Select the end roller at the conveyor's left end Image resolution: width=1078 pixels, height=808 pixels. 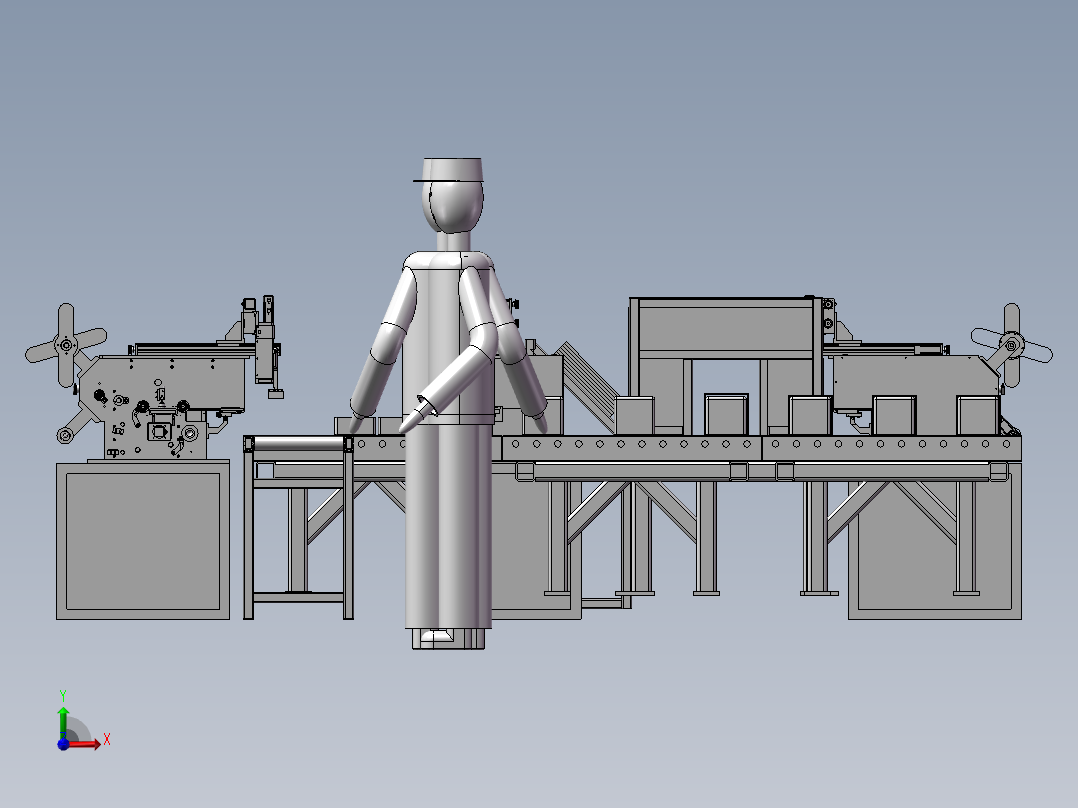point(297,443)
